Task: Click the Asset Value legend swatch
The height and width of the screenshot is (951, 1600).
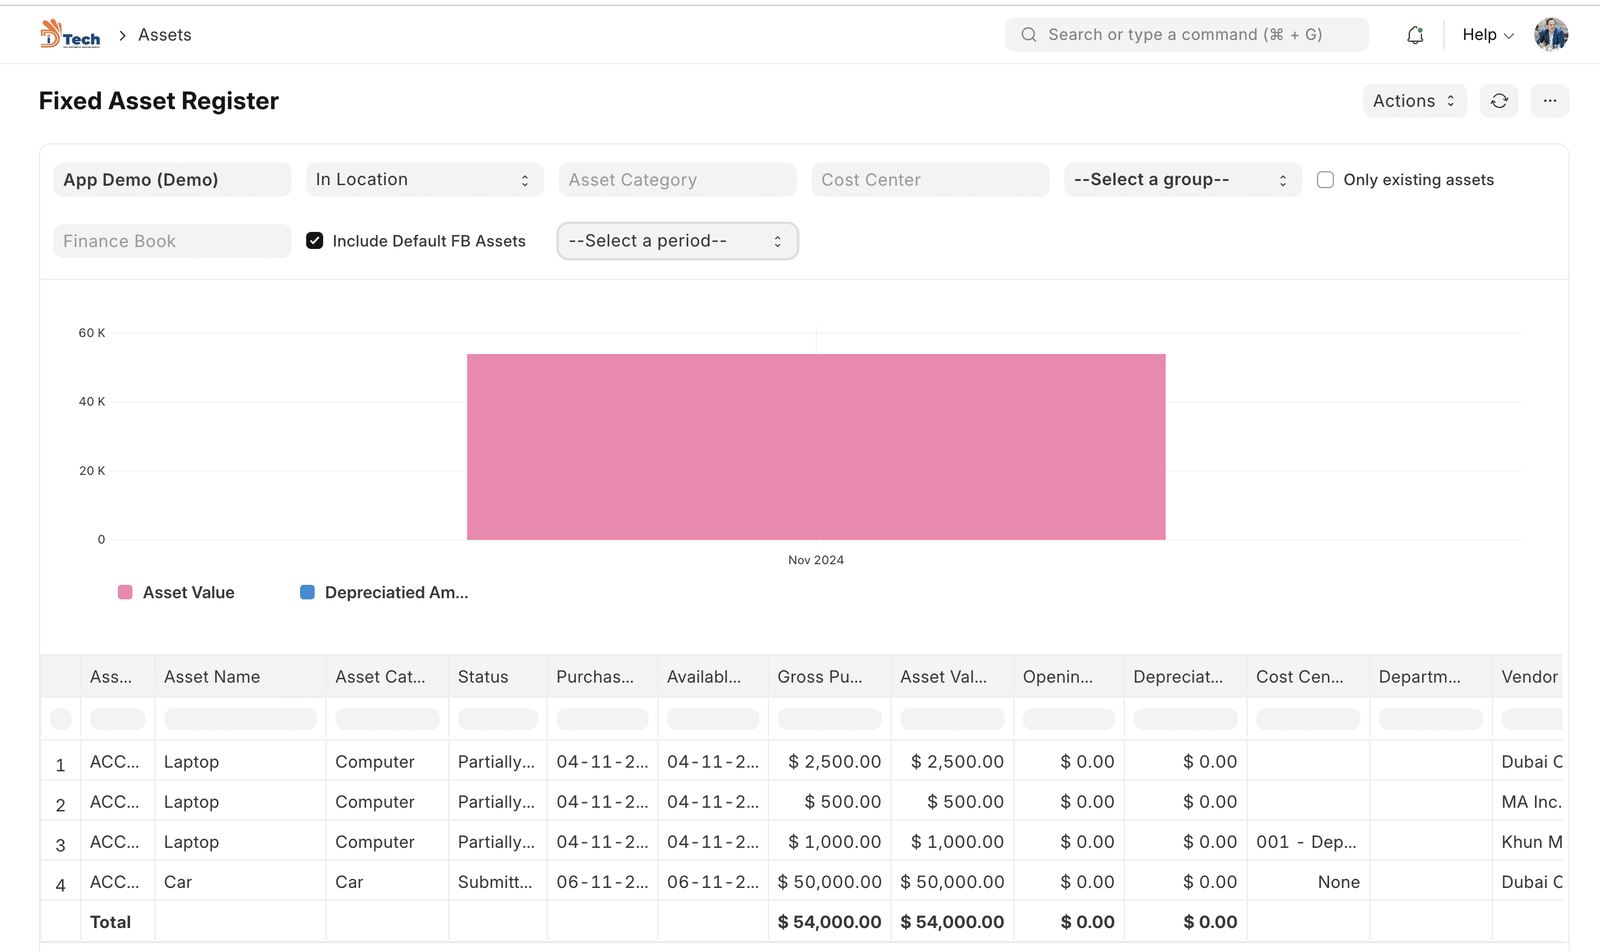Action: click(125, 593)
